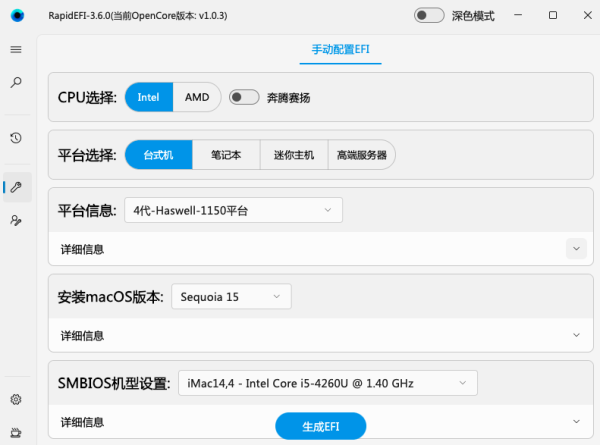
Task: Select the 笔记本 platform option
Action: (x=226, y=155)
